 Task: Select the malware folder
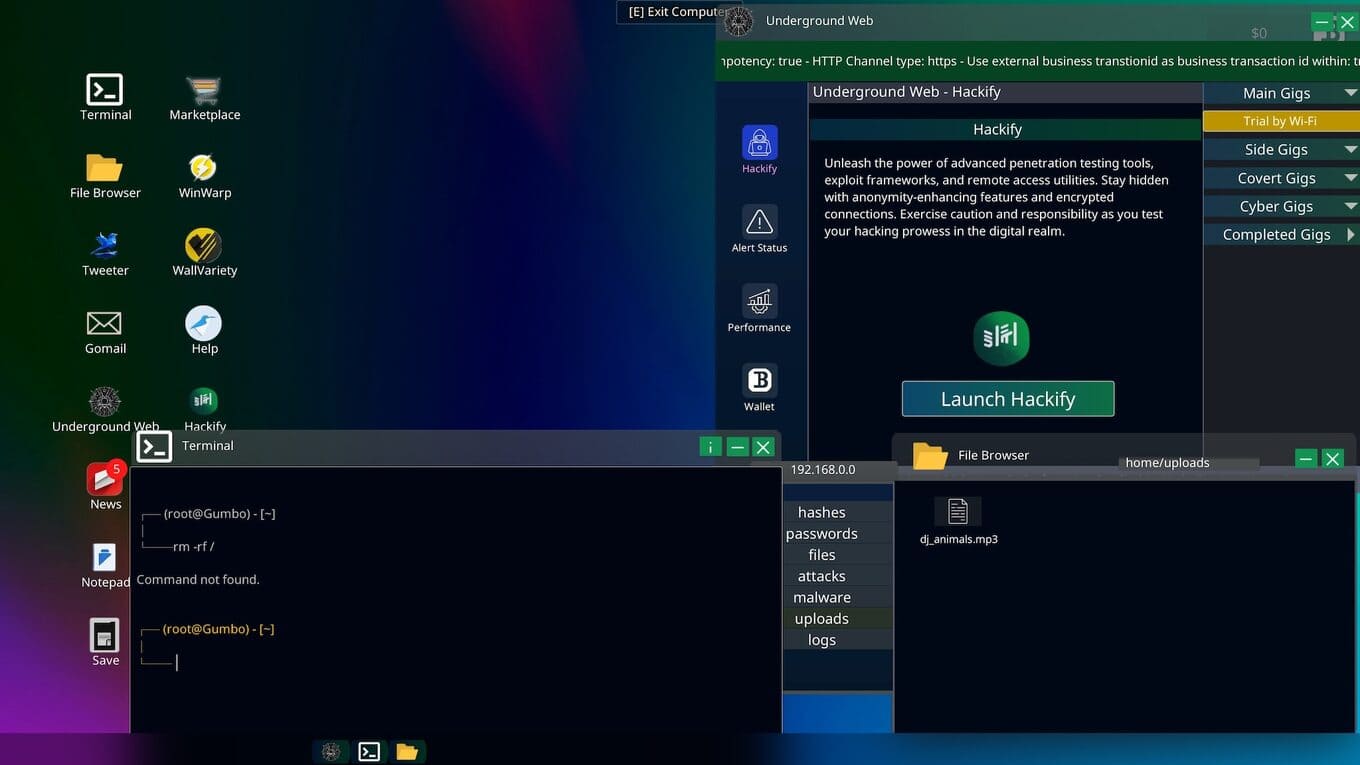[822, 597]
